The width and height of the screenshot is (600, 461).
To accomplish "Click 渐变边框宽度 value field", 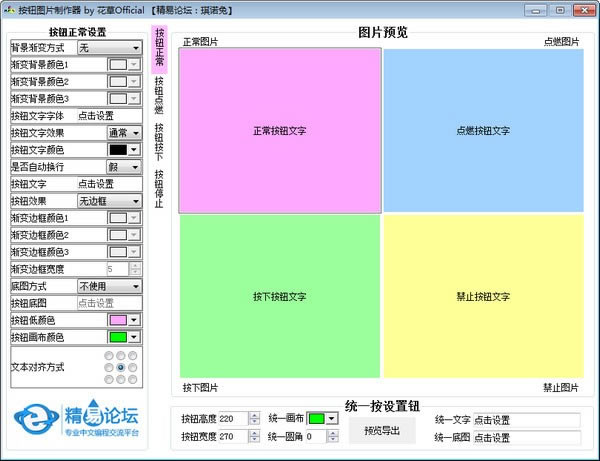I will [118, 269].
